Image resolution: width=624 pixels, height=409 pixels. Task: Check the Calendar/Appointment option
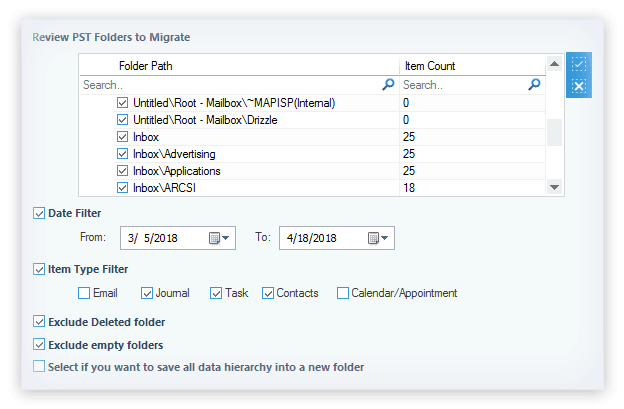pos(343,293)
